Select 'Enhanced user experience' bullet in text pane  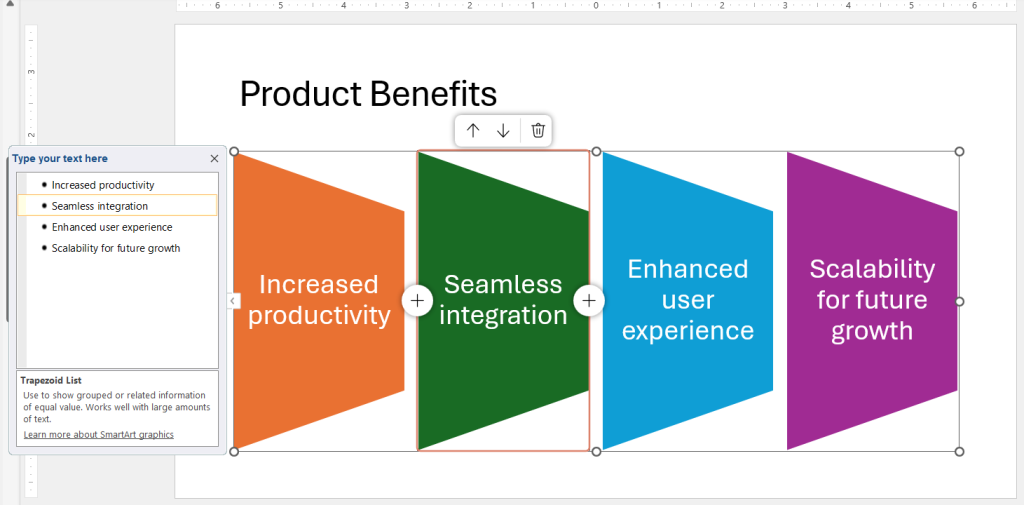point(112,227)
